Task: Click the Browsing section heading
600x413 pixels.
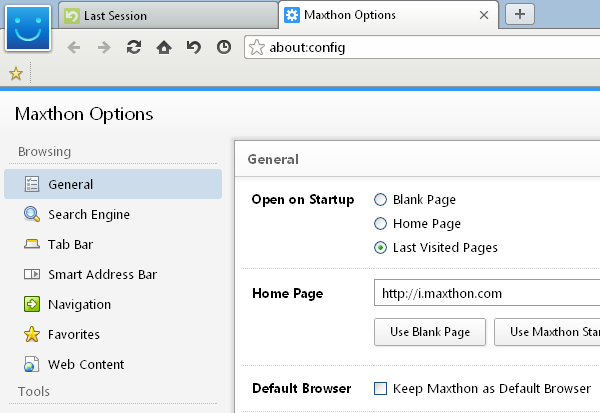Action: pyautogui.click(x=44, y=152)
